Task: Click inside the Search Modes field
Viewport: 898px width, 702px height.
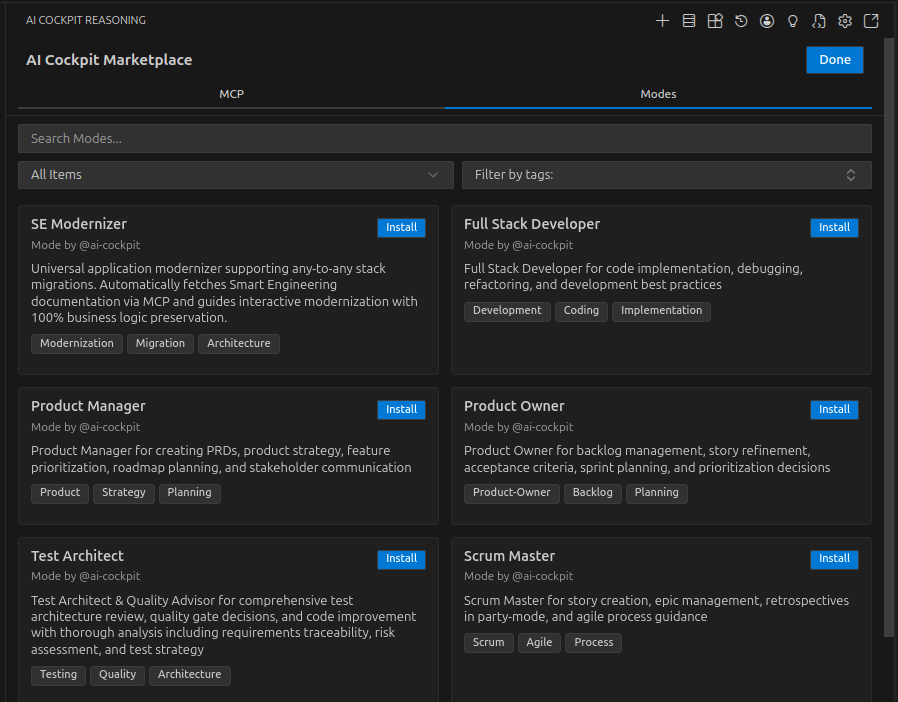Action: [x=445, y=138]
